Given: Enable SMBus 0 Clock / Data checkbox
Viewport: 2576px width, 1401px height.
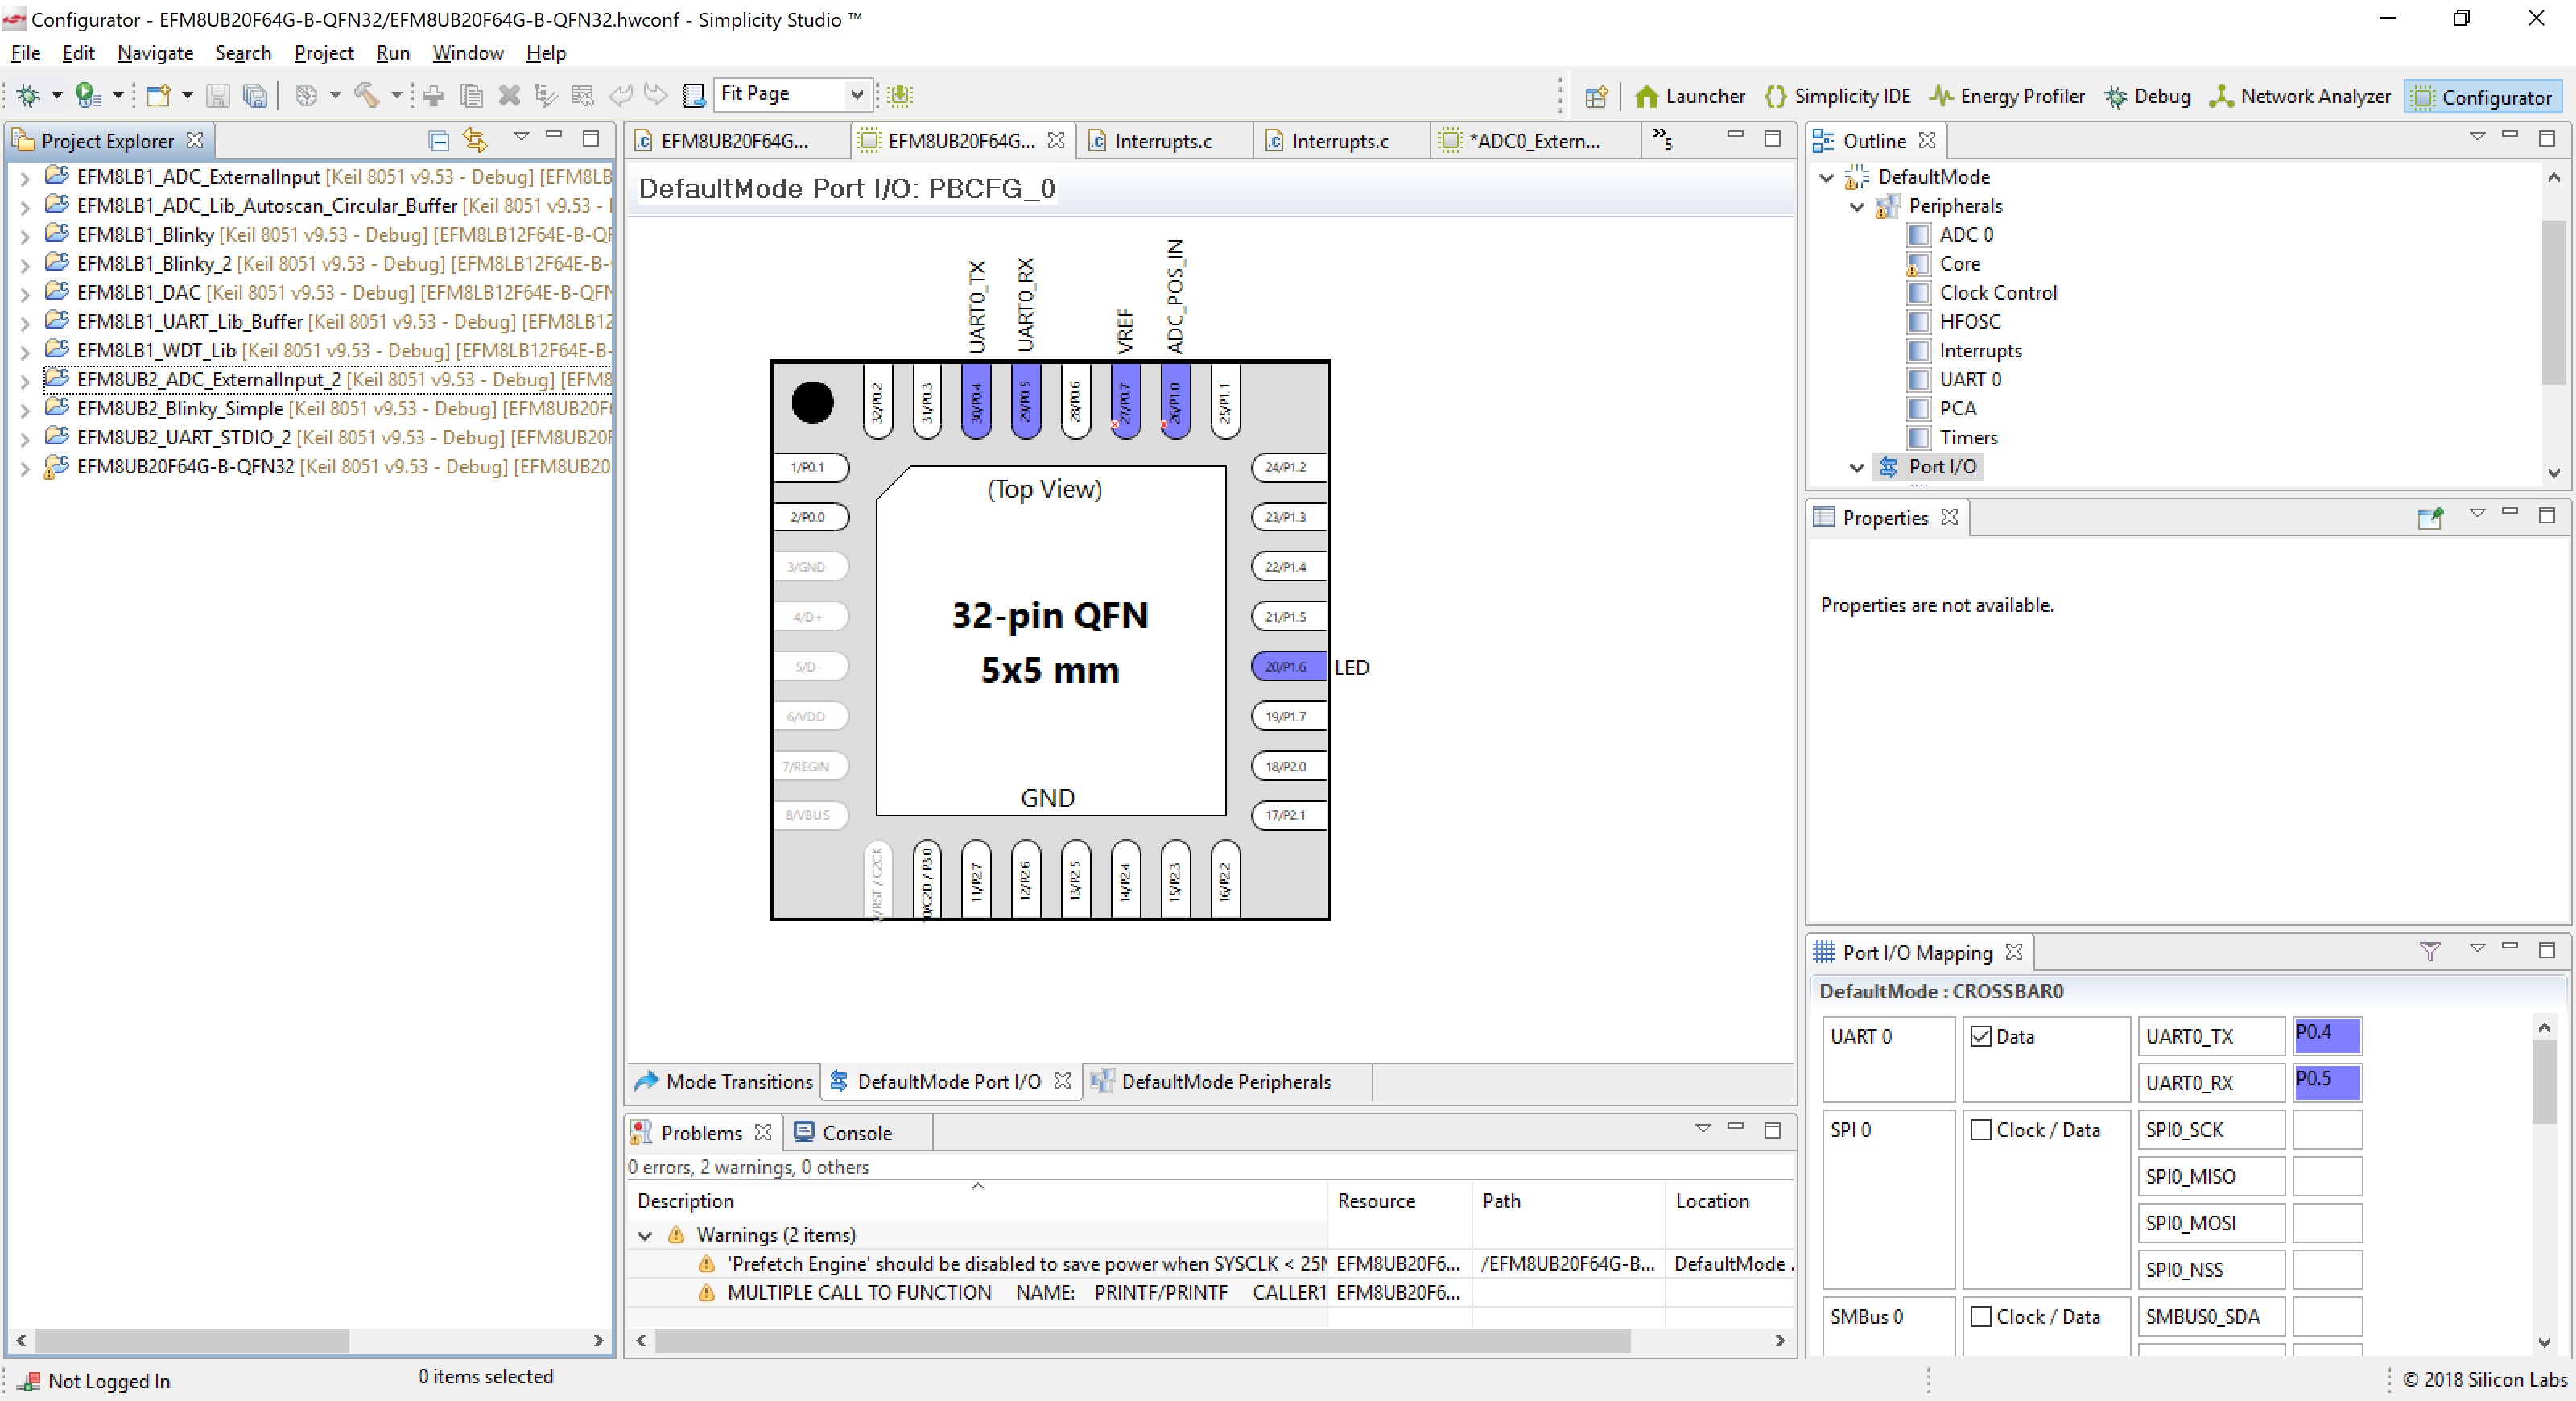Looking at the screenshot, I should 1980,1316.
